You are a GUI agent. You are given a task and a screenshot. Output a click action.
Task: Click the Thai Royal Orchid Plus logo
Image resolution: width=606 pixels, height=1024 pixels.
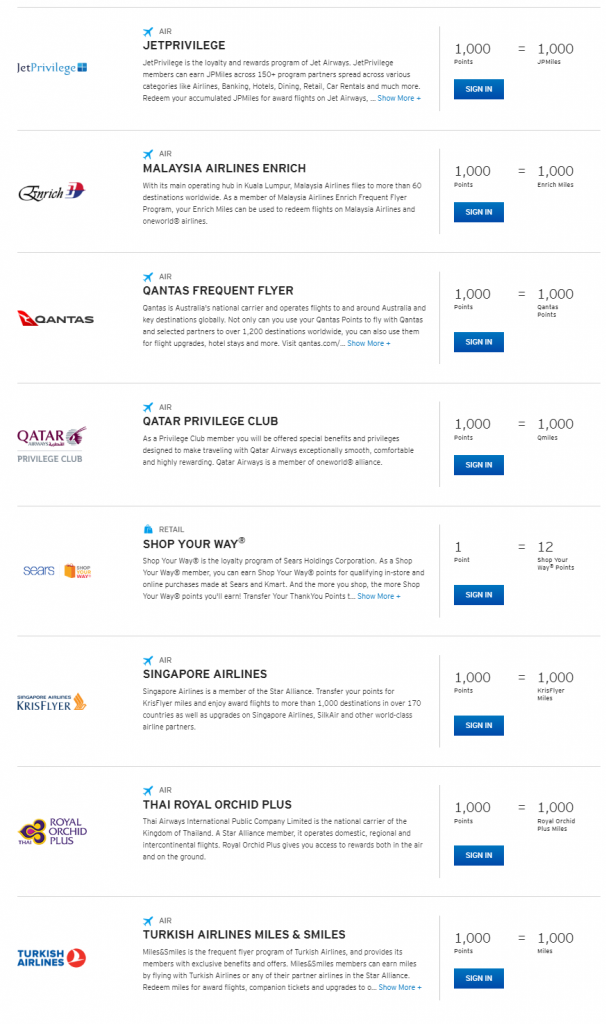[52, 831]
